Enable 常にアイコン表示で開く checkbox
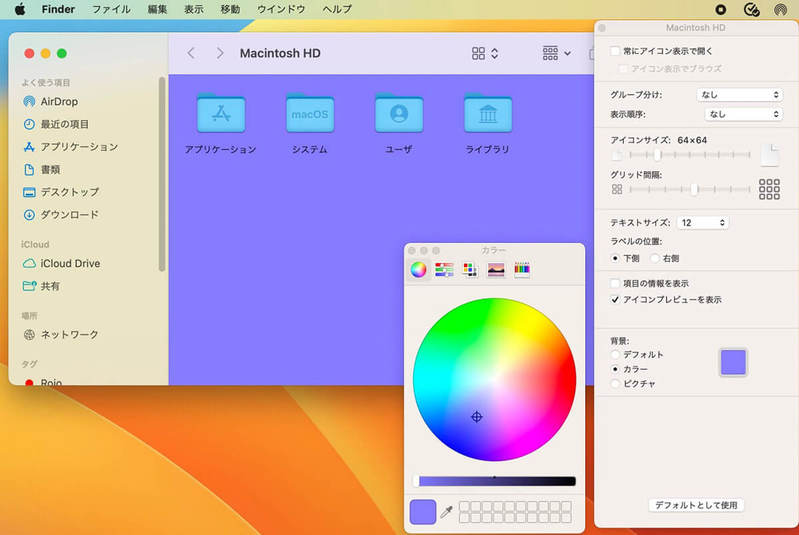This screenshot has height=535, width=799. (x=615, y=51)
